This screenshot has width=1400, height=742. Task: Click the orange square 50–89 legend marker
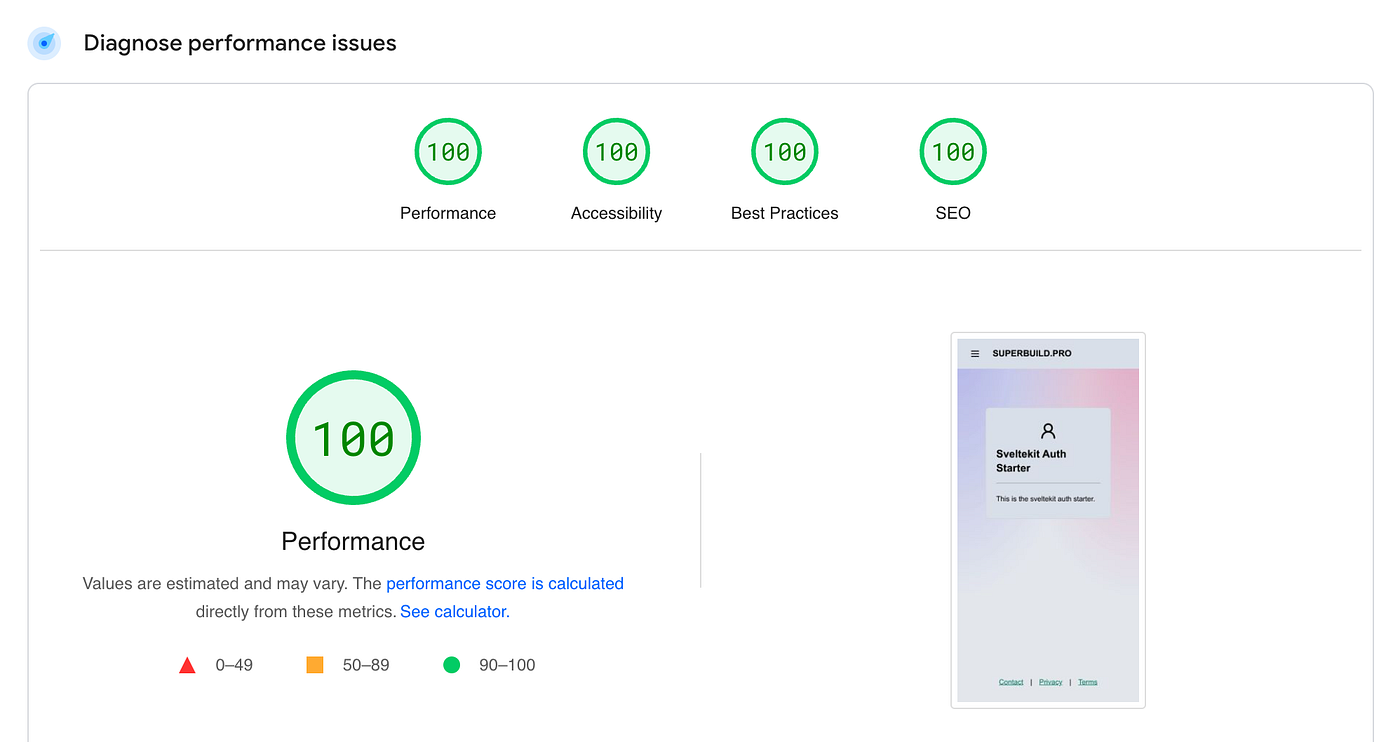[x=314, y=665]
